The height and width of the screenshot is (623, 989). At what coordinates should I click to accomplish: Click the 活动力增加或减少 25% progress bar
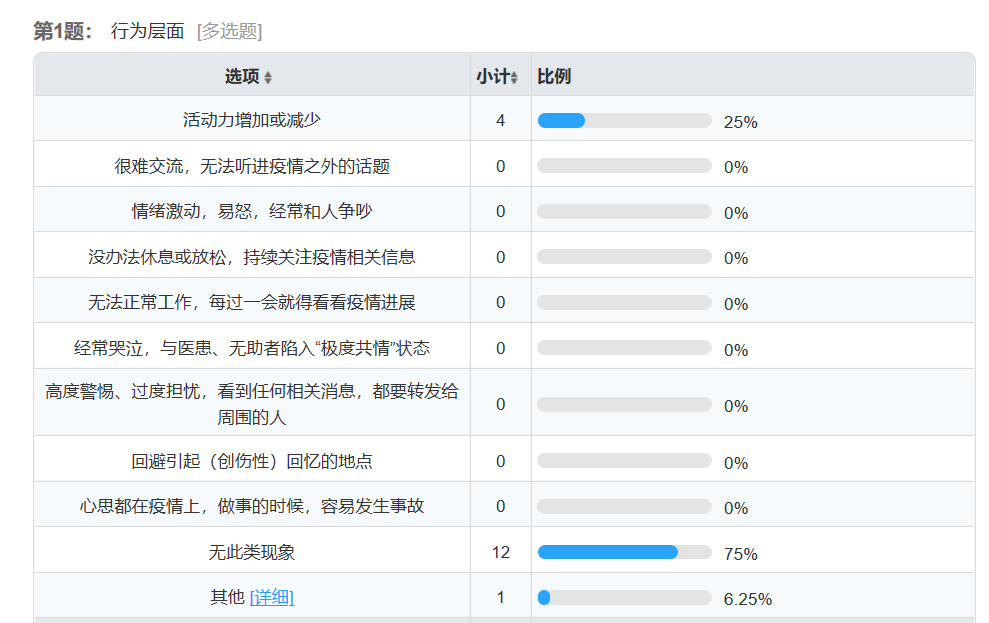624,121
